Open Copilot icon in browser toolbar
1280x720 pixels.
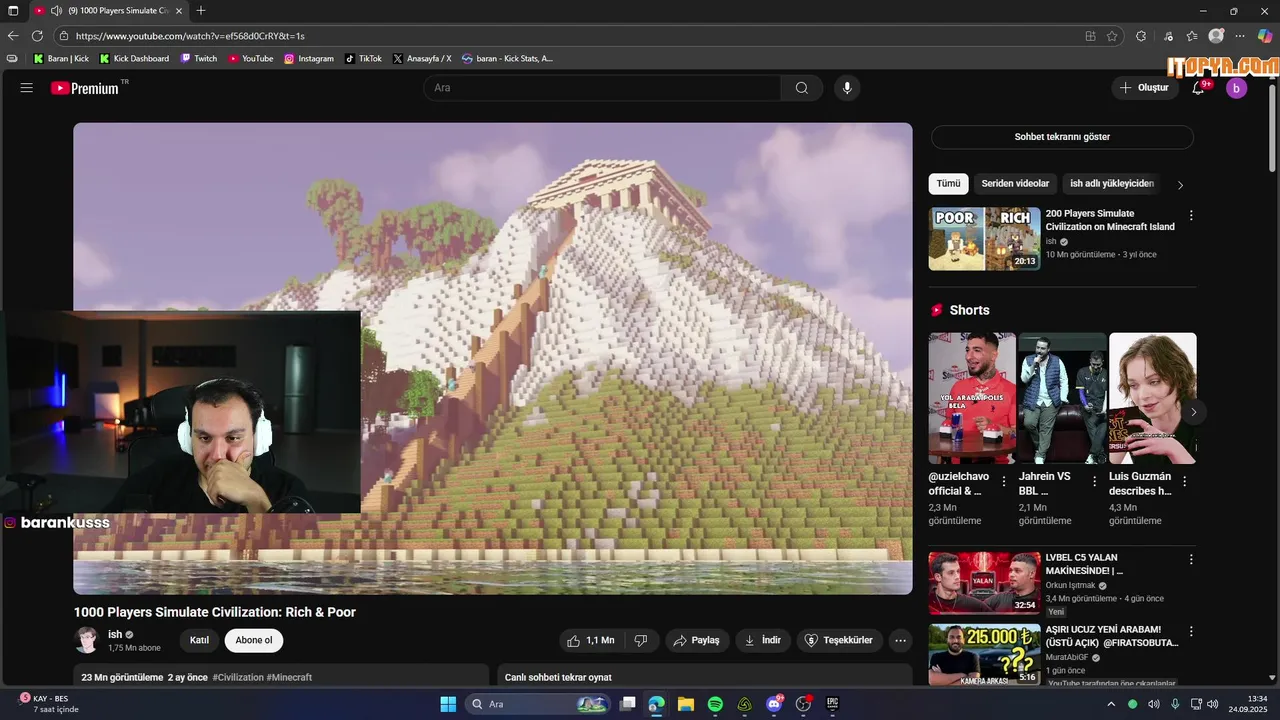pos(1265,36)
